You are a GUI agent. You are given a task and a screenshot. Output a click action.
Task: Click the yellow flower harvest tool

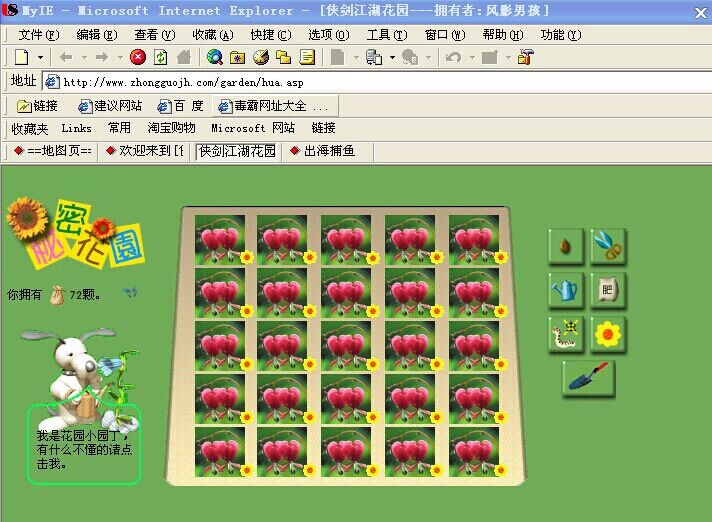[x=608, y=335]
